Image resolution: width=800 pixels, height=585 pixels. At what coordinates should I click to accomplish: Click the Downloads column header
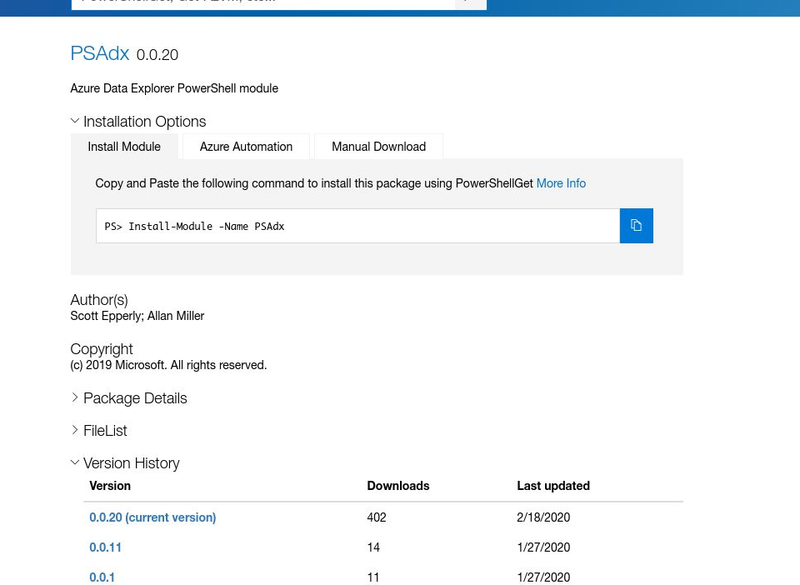398,486
